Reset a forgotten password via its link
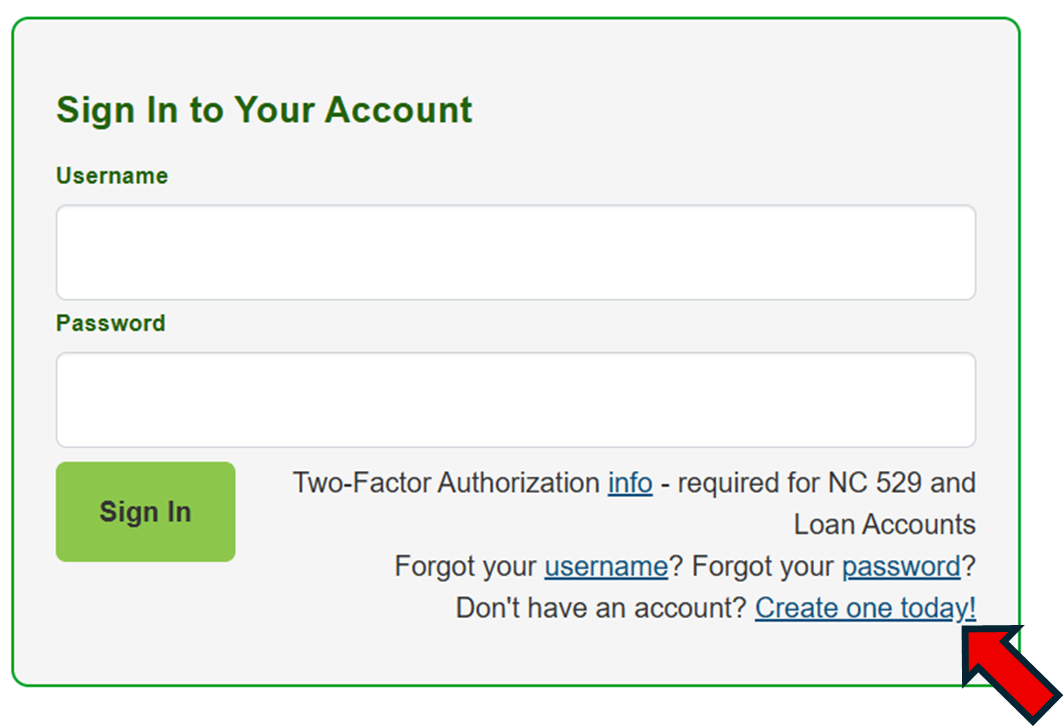 pyautogui.click(x=899, y=566)
